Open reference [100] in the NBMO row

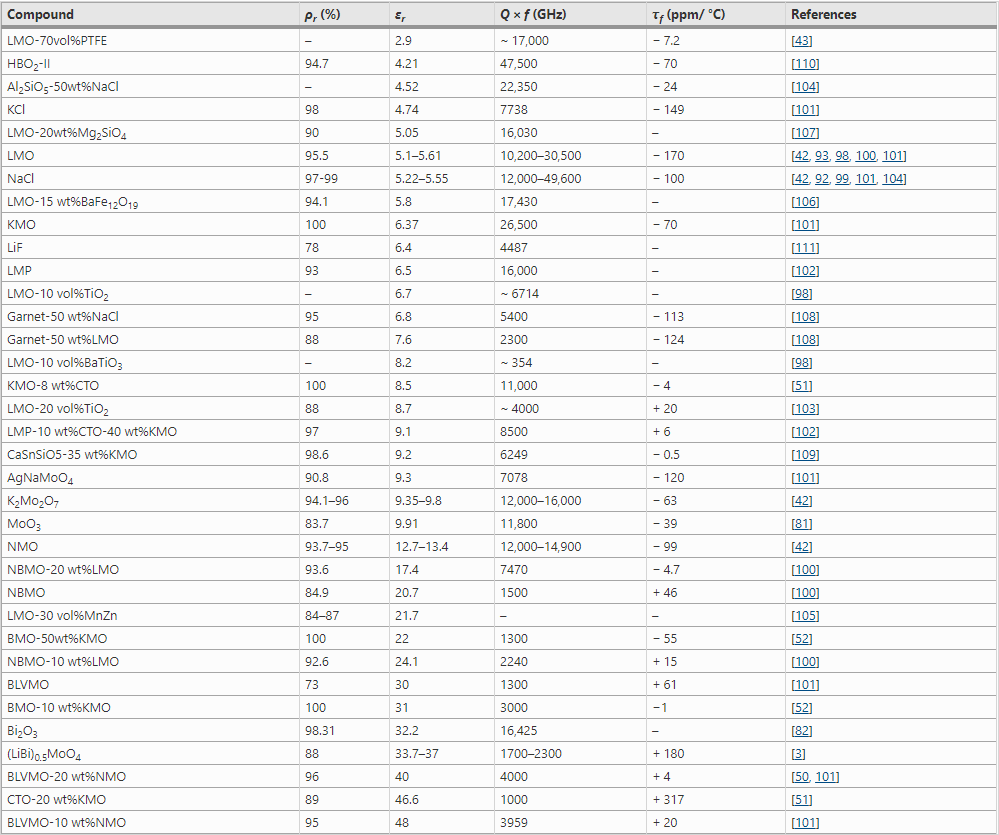point(805,592)
